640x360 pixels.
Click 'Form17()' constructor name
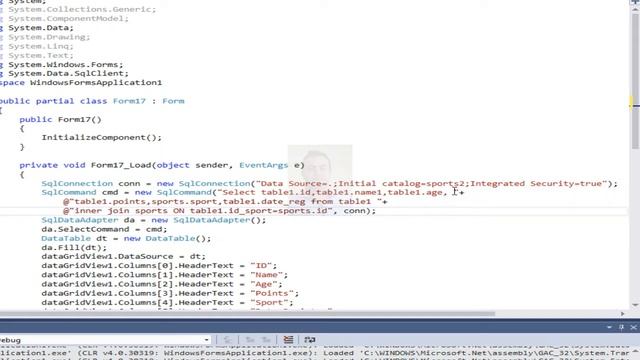point(80,120)
